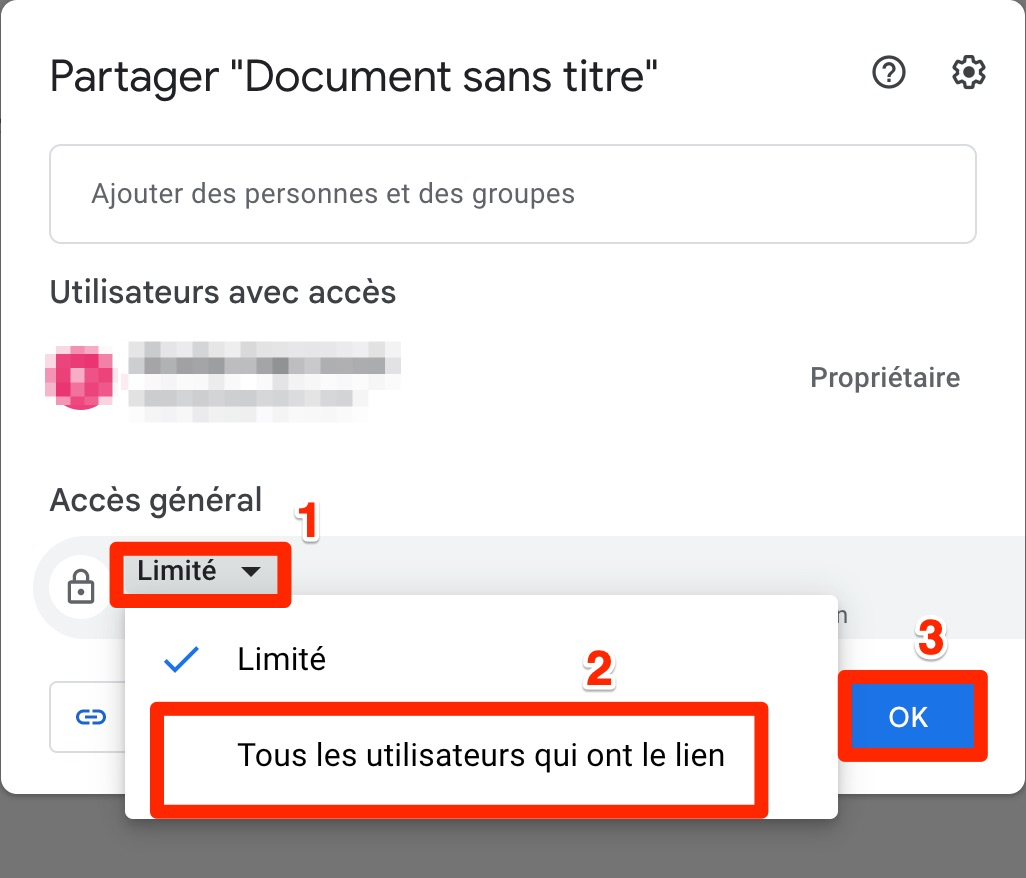
Task: Click the red annotation number 1
Action: coord(308,521)
